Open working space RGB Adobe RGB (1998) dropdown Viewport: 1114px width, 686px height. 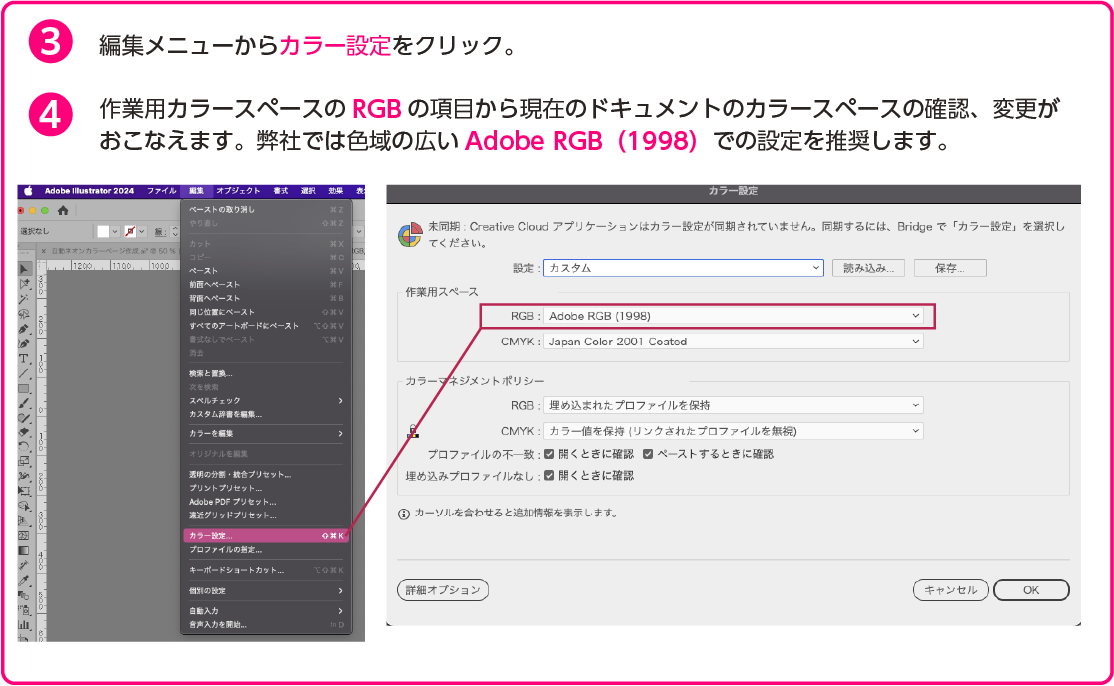(x=733, y=316)
